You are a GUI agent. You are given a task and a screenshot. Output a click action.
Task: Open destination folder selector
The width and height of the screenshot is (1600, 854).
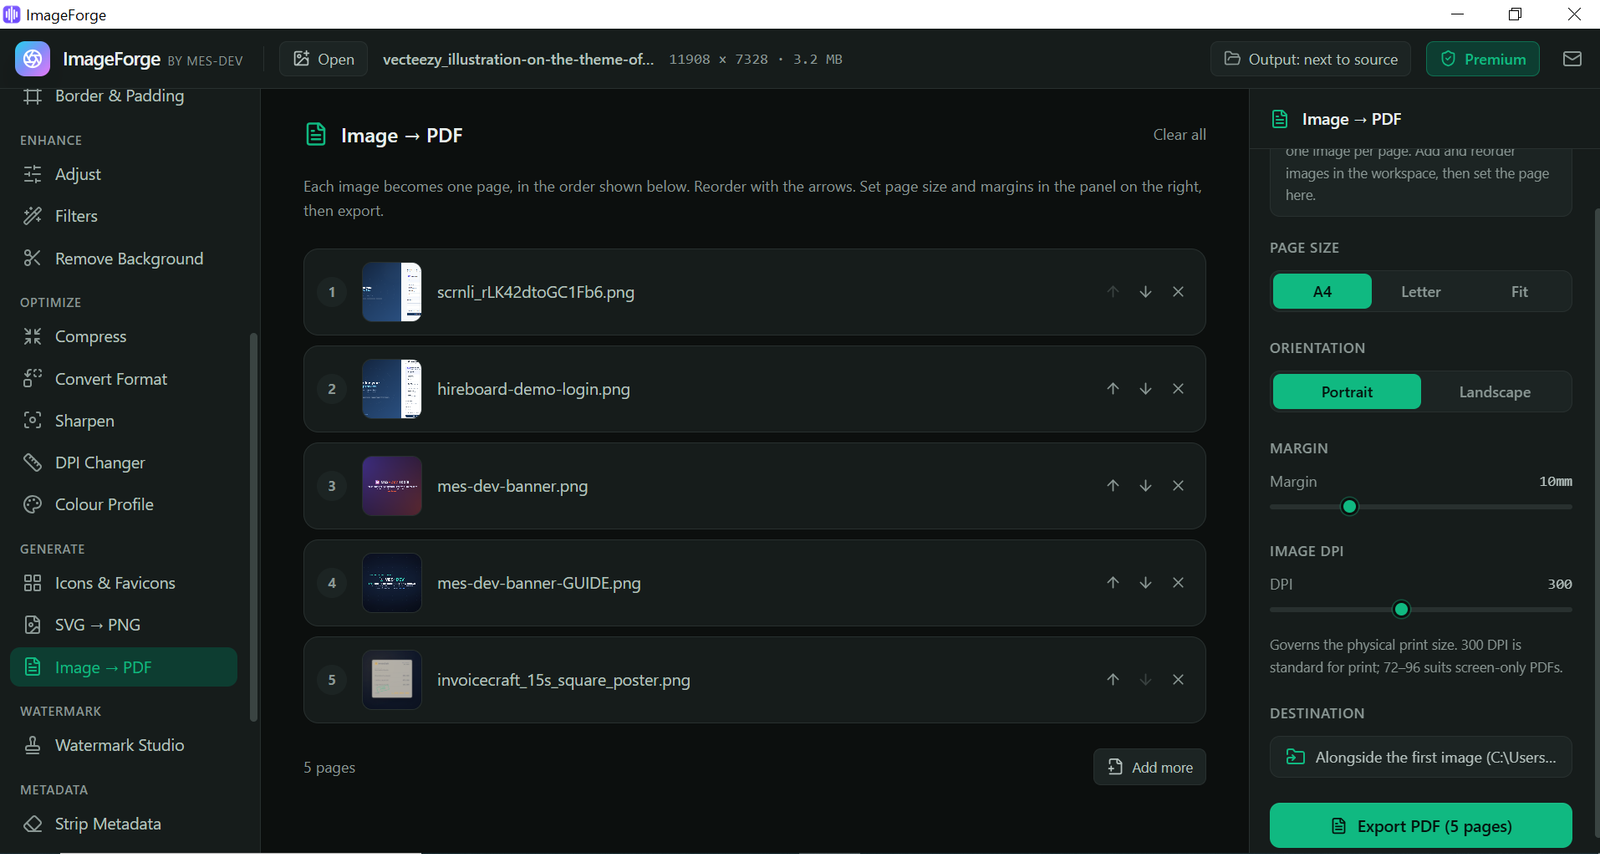pos(1421,757)
